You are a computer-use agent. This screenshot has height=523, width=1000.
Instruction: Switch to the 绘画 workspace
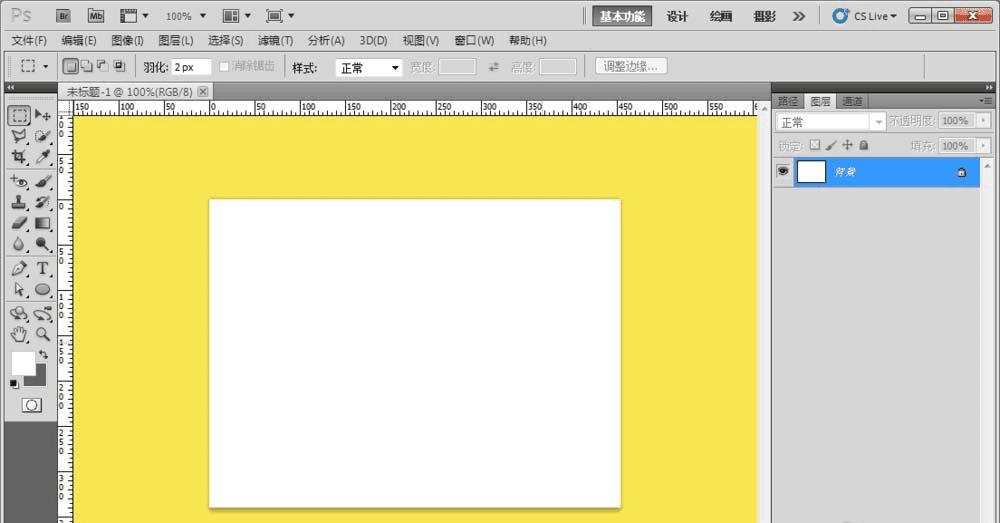pyautogui.click(x=721, y=16)
